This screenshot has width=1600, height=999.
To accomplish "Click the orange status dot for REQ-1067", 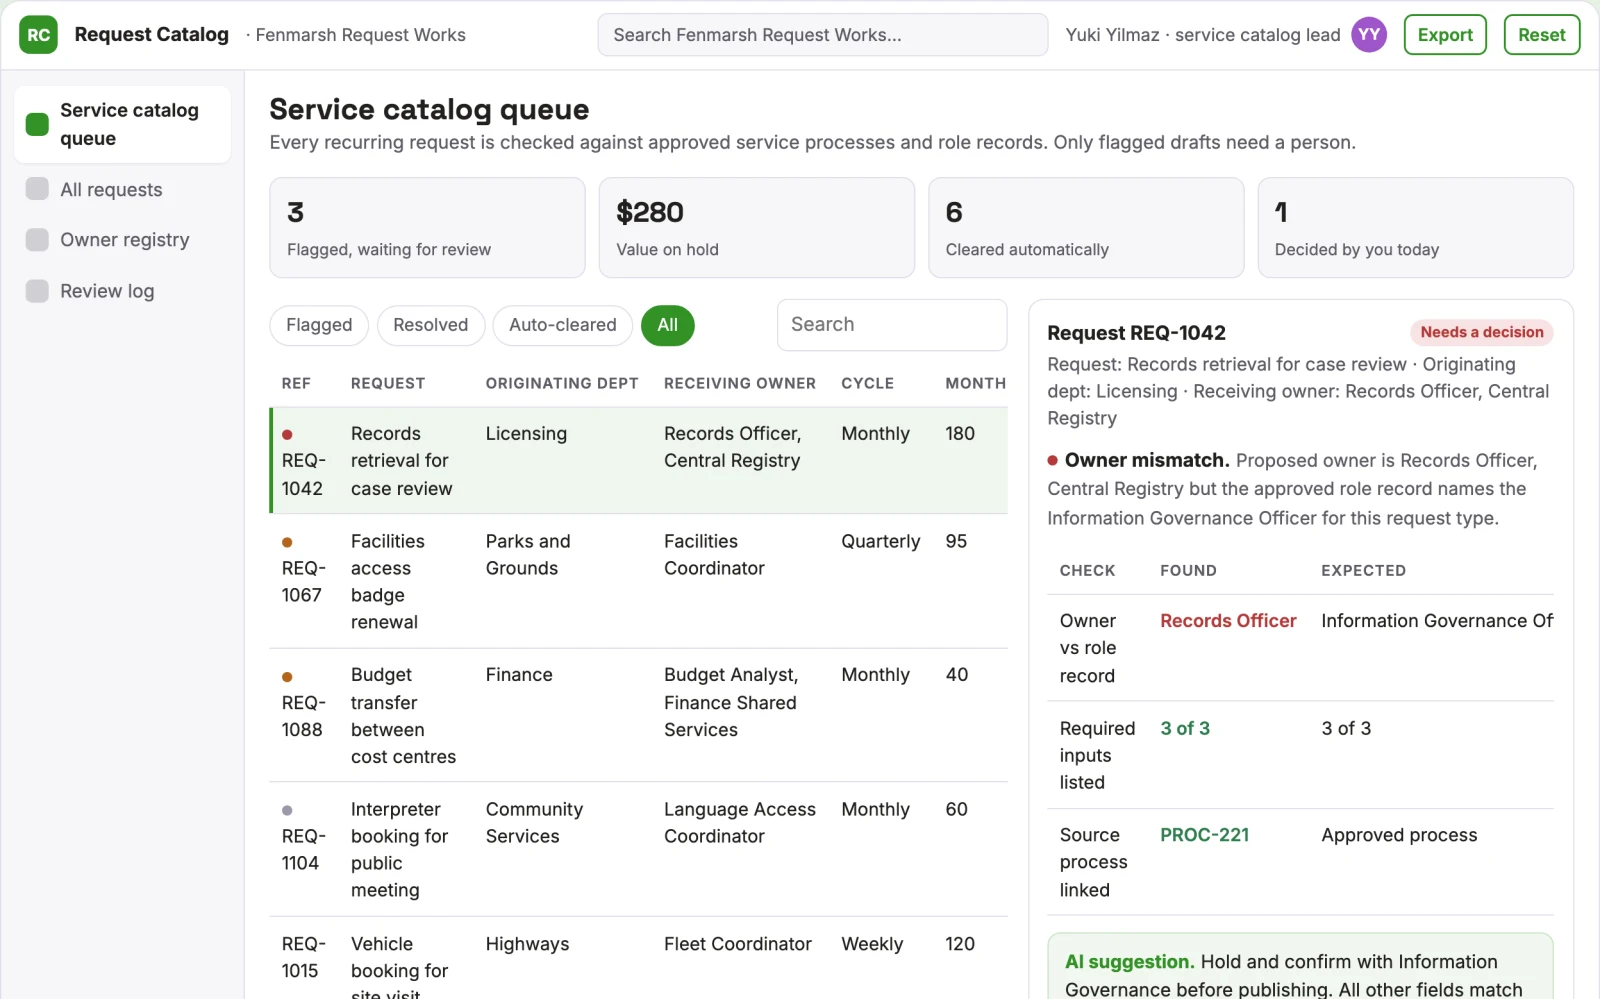I will (287, 542).
